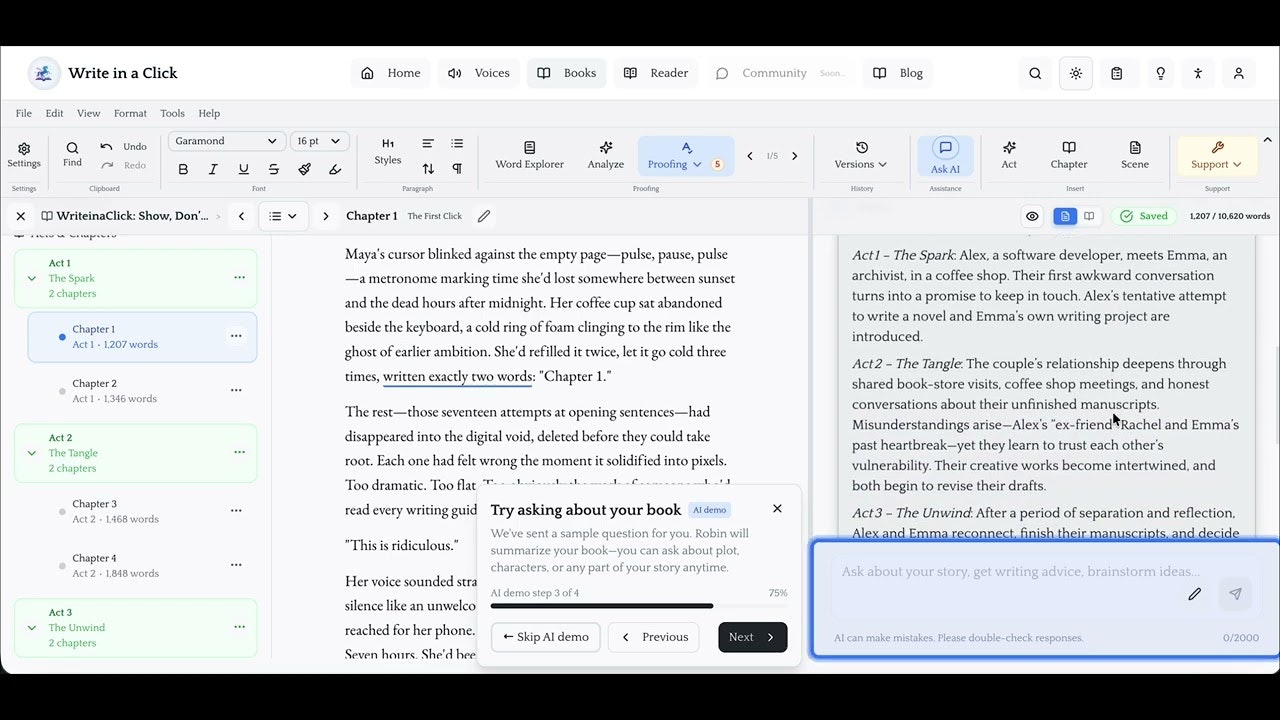Open Word Explorer
The height and width of the screenshot is (720, 1280).
click(x=529, y=155)
